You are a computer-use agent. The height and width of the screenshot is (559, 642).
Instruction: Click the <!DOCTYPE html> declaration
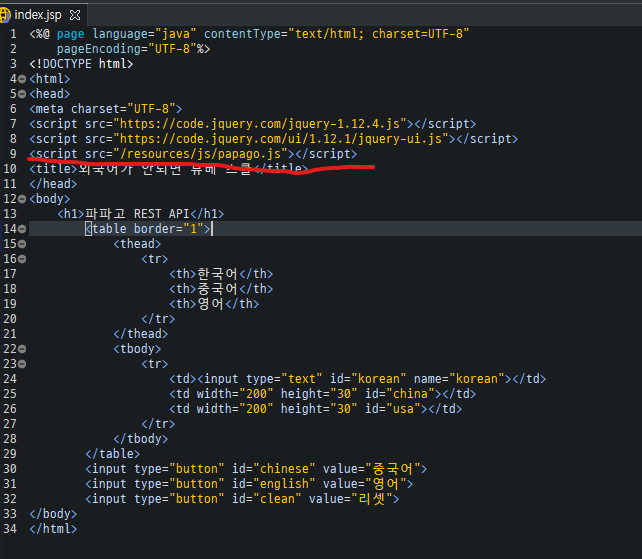81,64
